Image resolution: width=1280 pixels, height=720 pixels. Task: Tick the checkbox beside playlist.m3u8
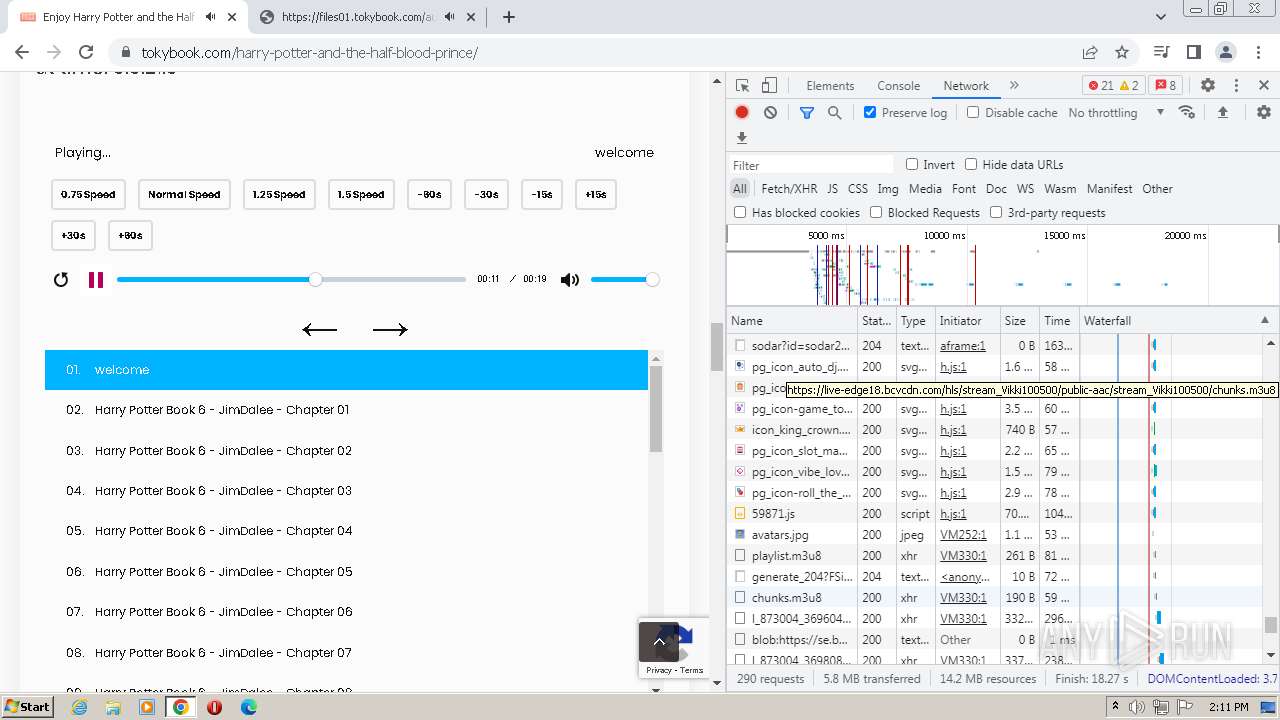[740, 555]
